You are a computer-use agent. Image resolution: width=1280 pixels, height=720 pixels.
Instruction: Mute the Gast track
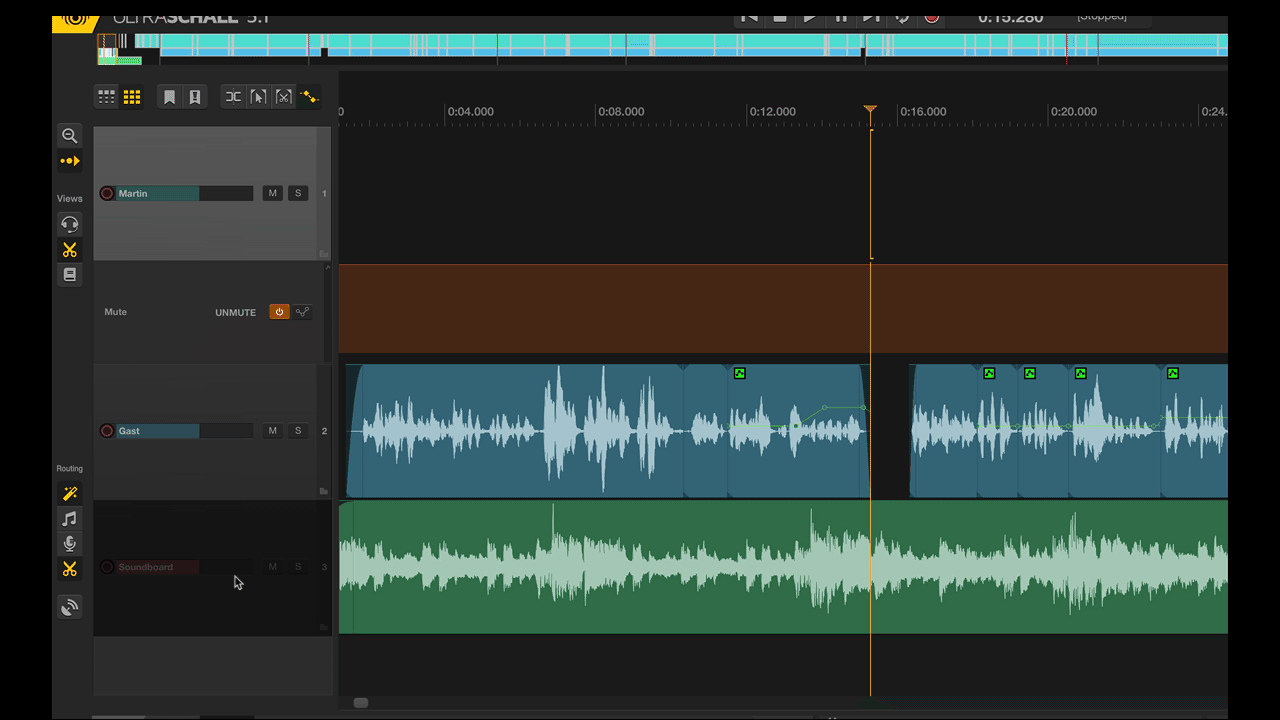click(x=272, y=431)
